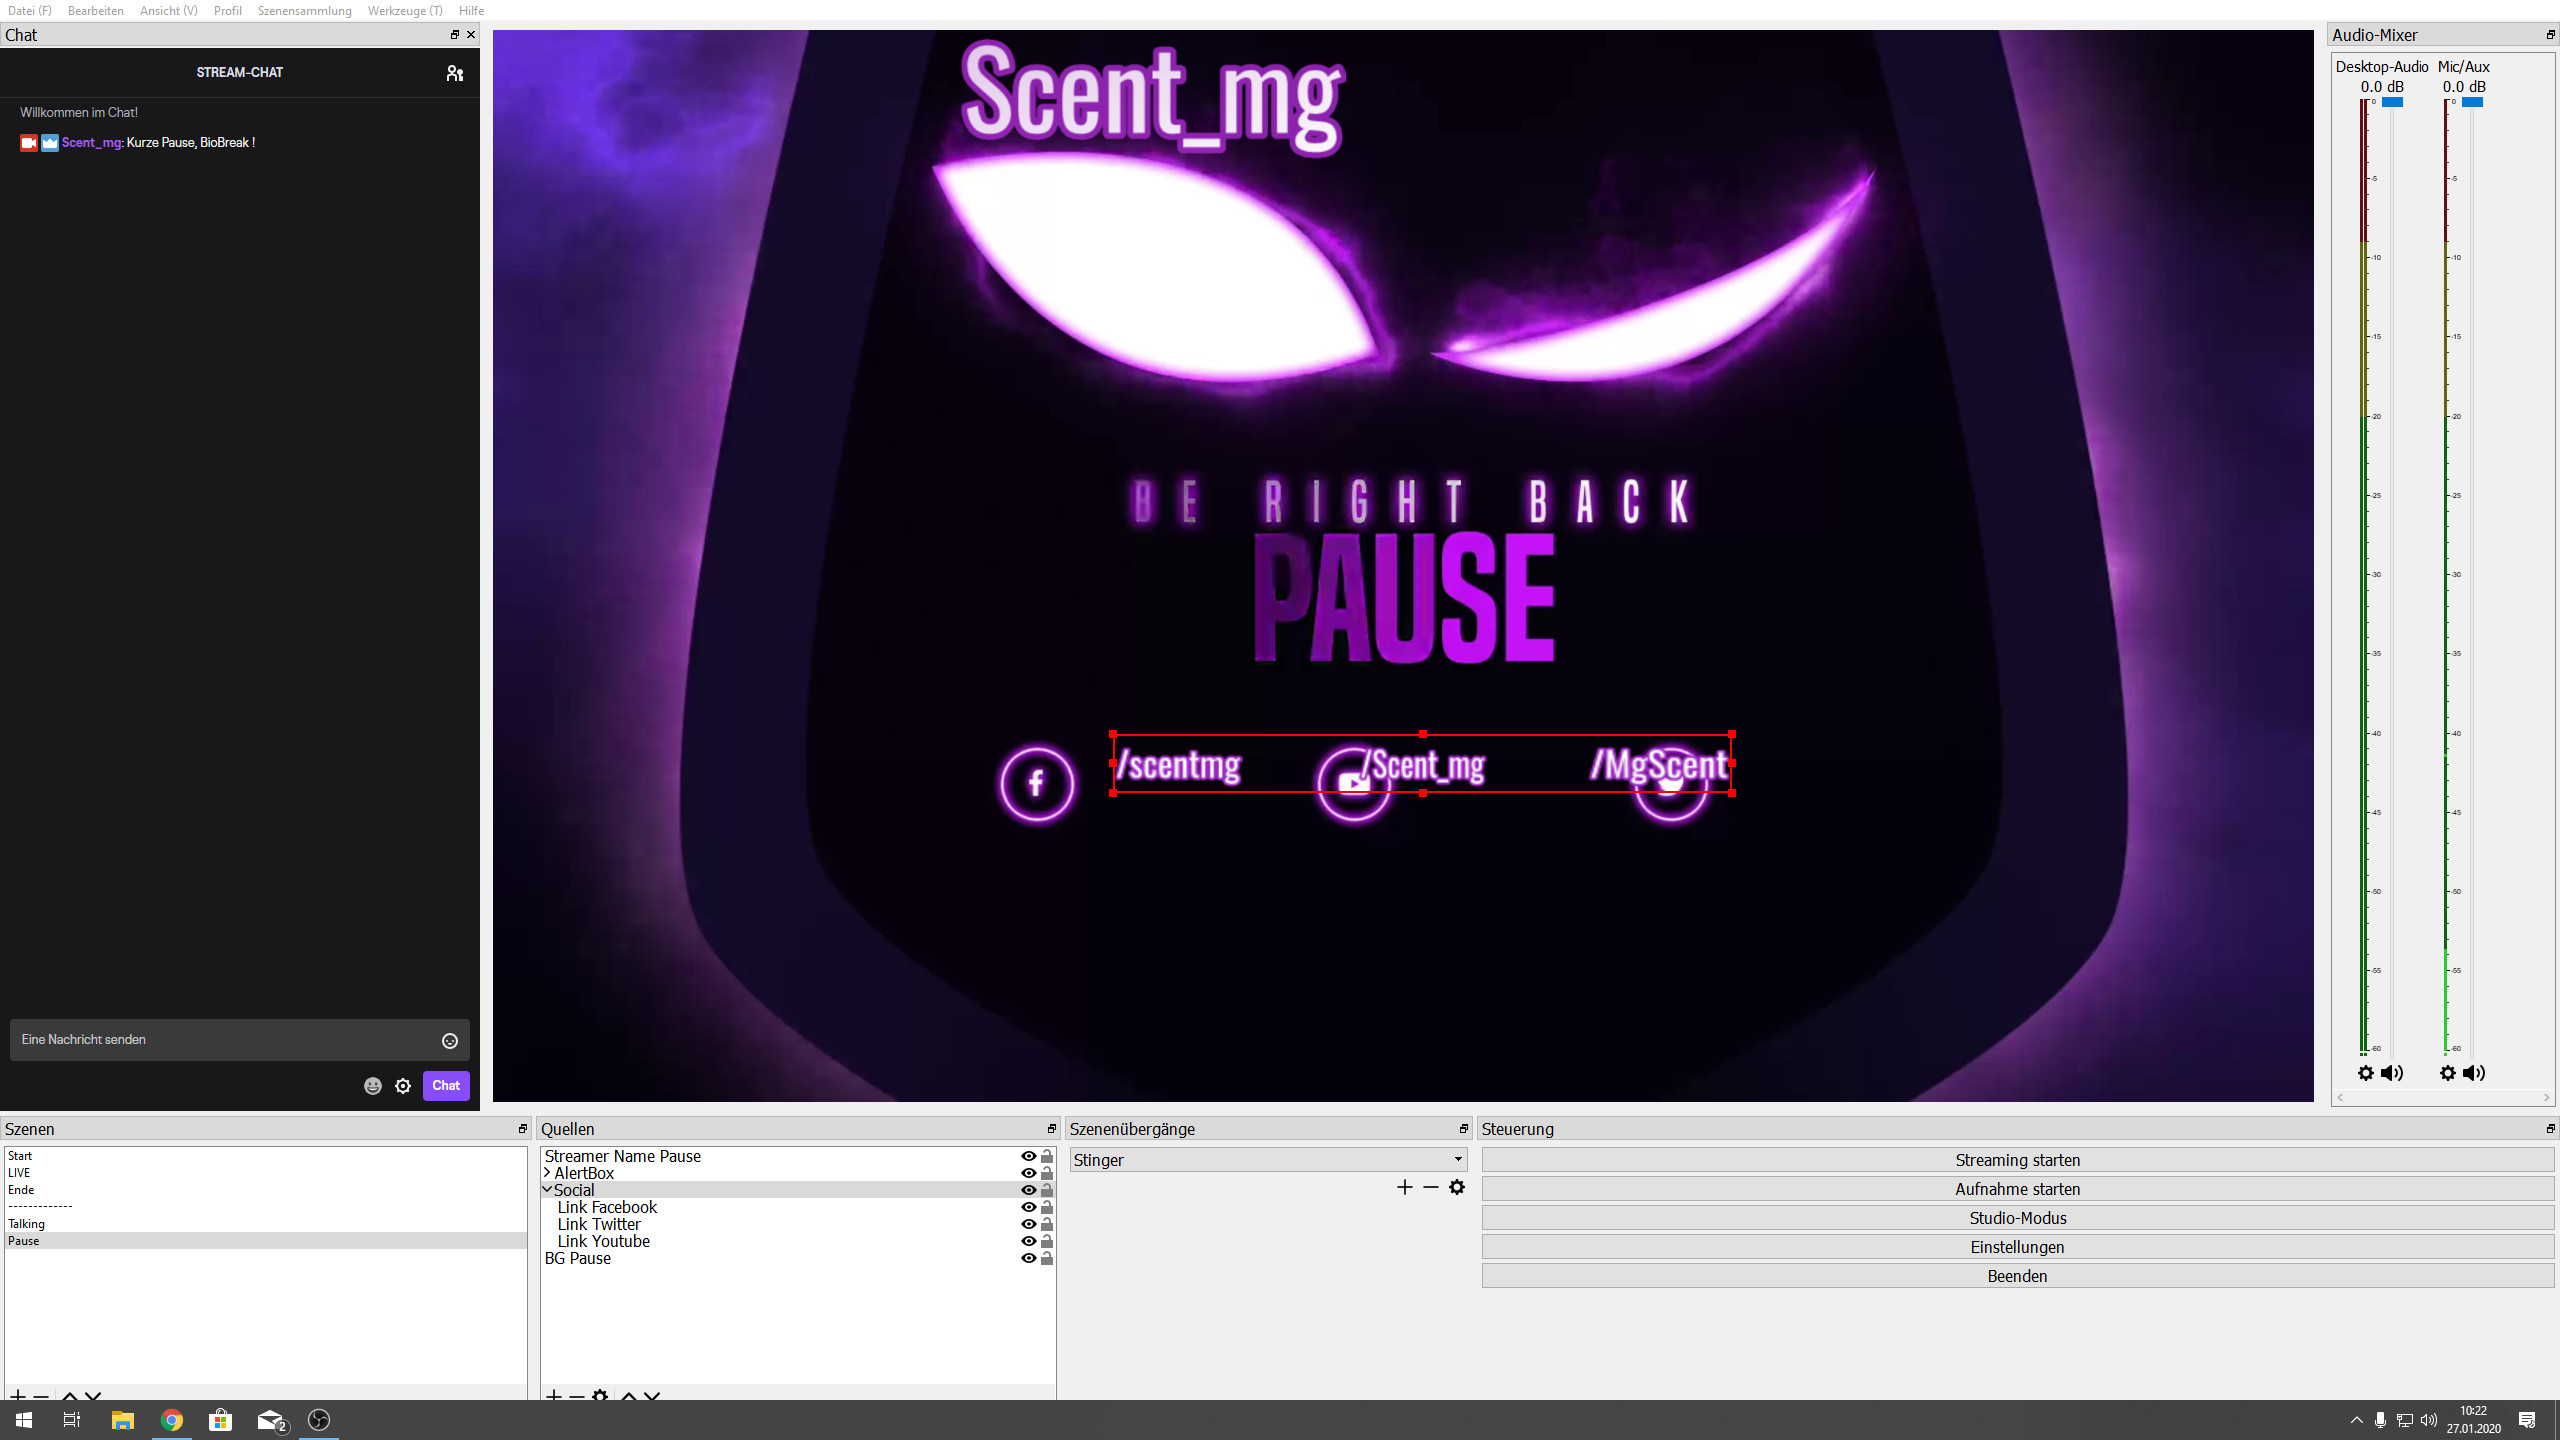Open Mic/Aux settings gear icon
This screenshot has height=1440, width=2560.
click(x=2447, y=1073)
